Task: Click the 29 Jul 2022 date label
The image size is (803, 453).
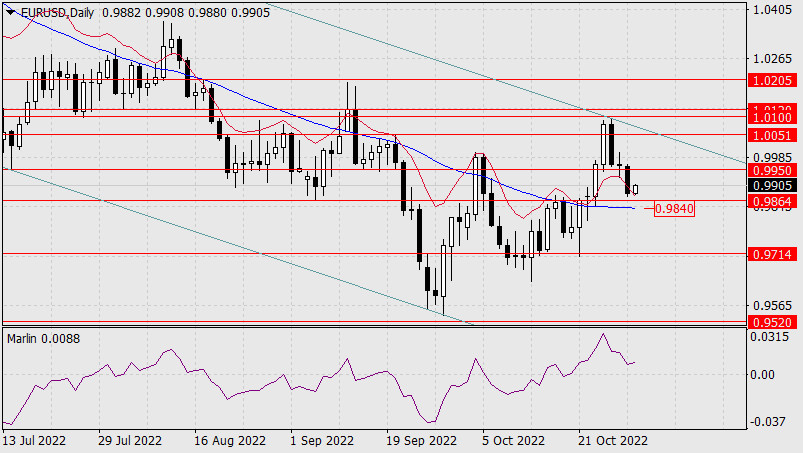Action: point(130,441)
